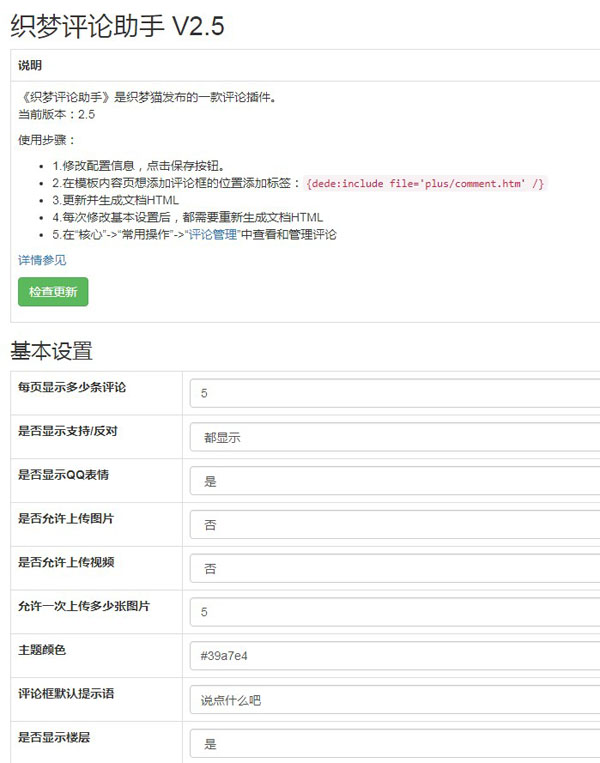Click the 是否显示QQ表情 label

click(63, 475)
